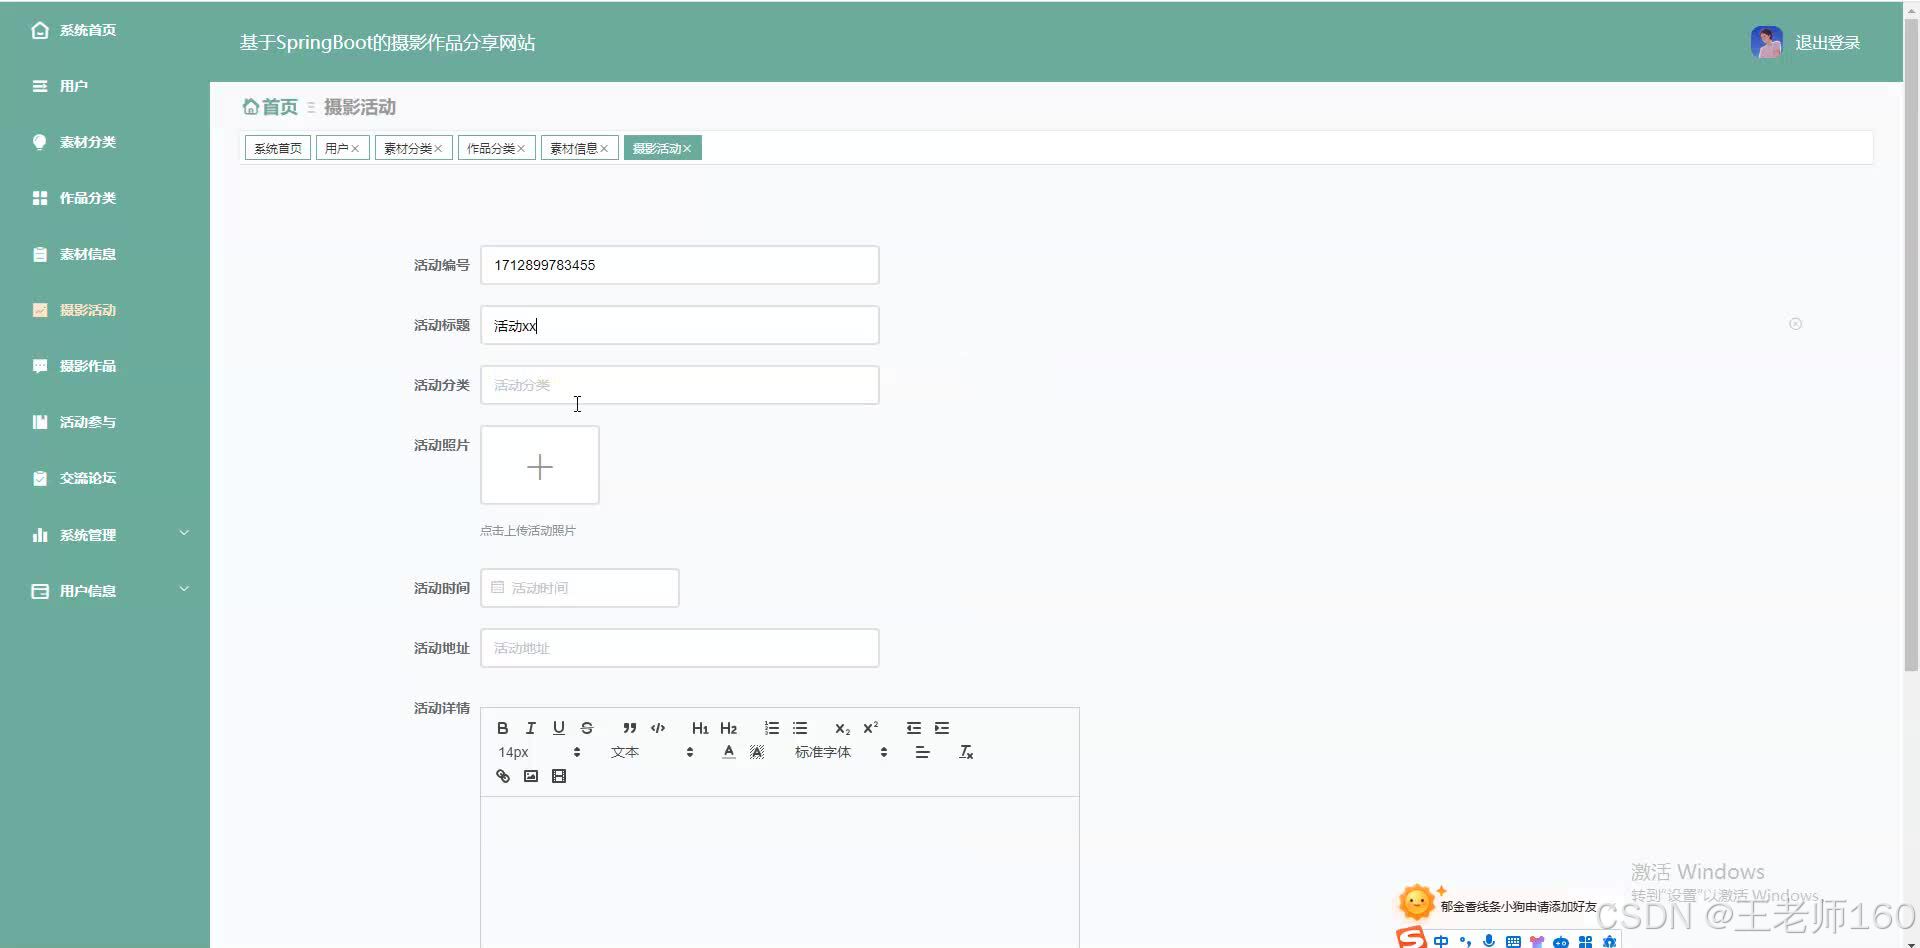Apply superscript formatting
This screenshot has height=948, width=1920.
point(871,728)
